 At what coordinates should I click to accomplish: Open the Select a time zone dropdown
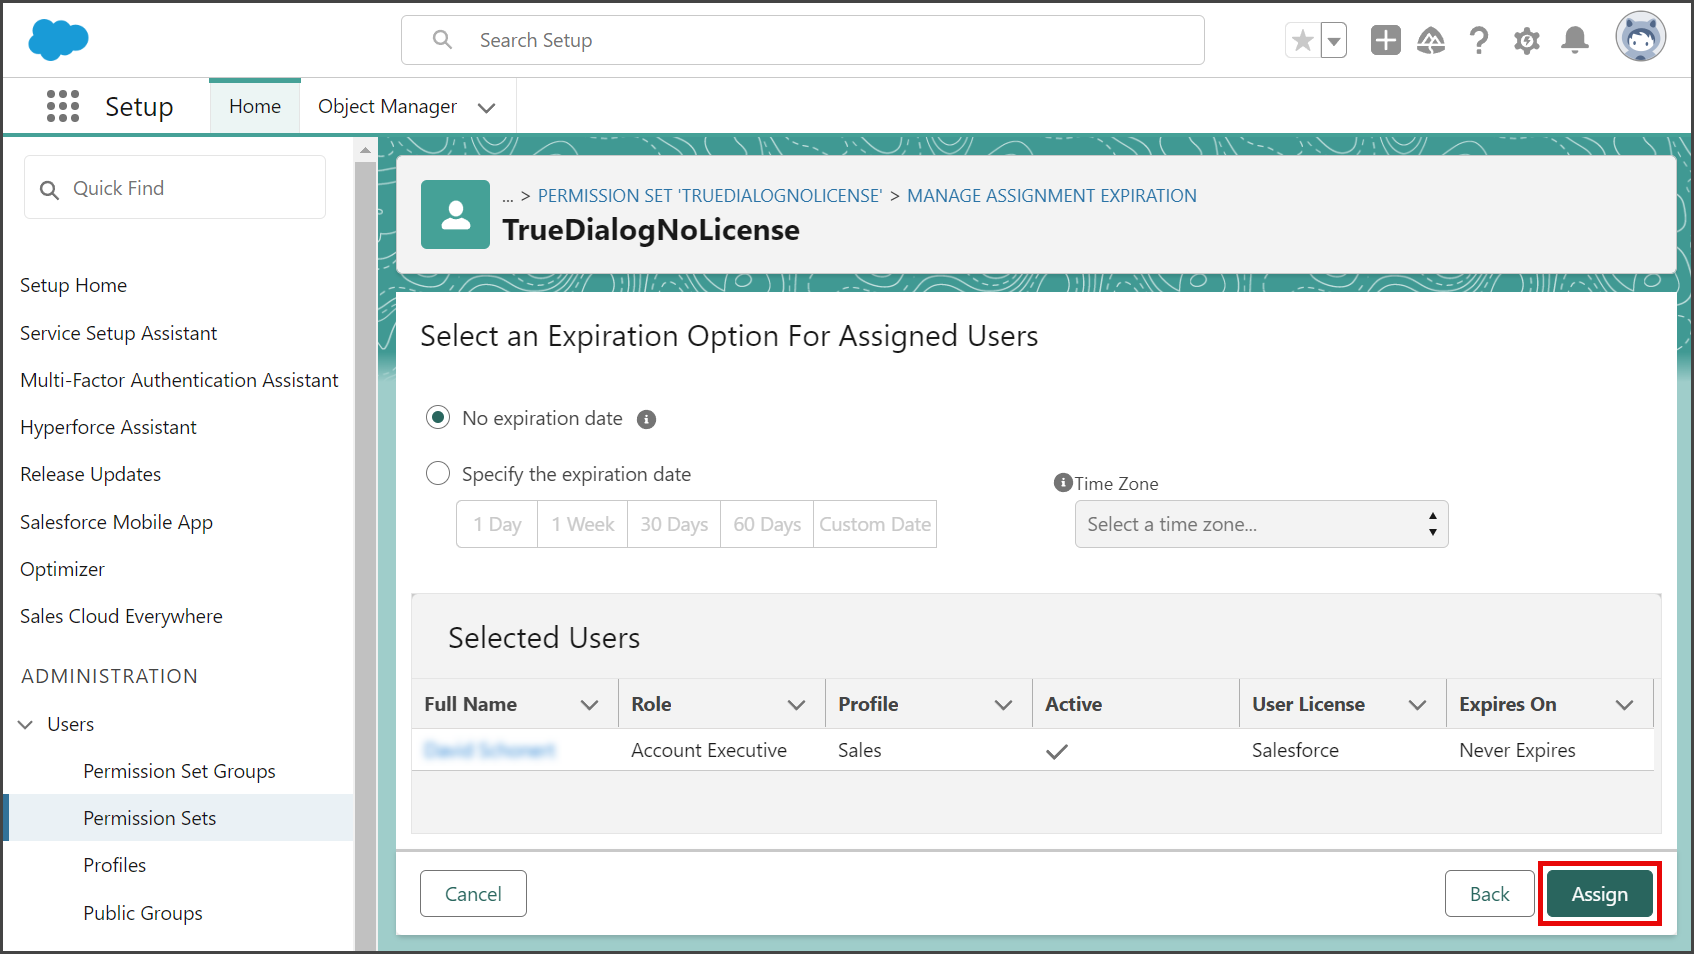pos(1261,524)
